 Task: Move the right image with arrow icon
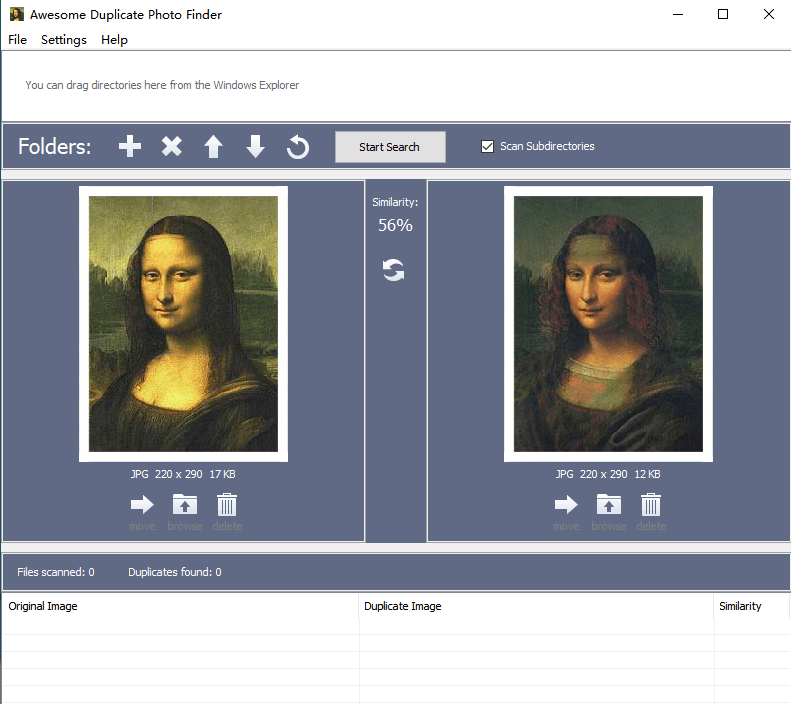566,504
